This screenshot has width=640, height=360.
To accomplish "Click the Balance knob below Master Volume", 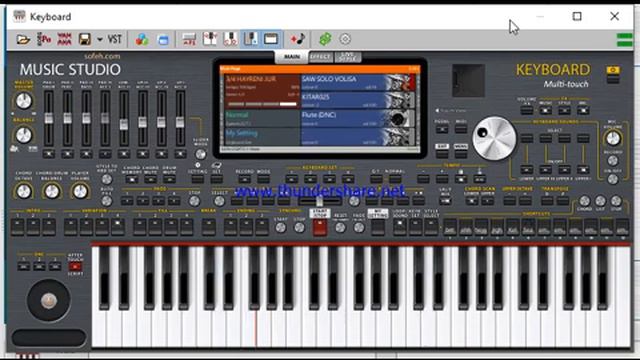I will click(24, 135).
